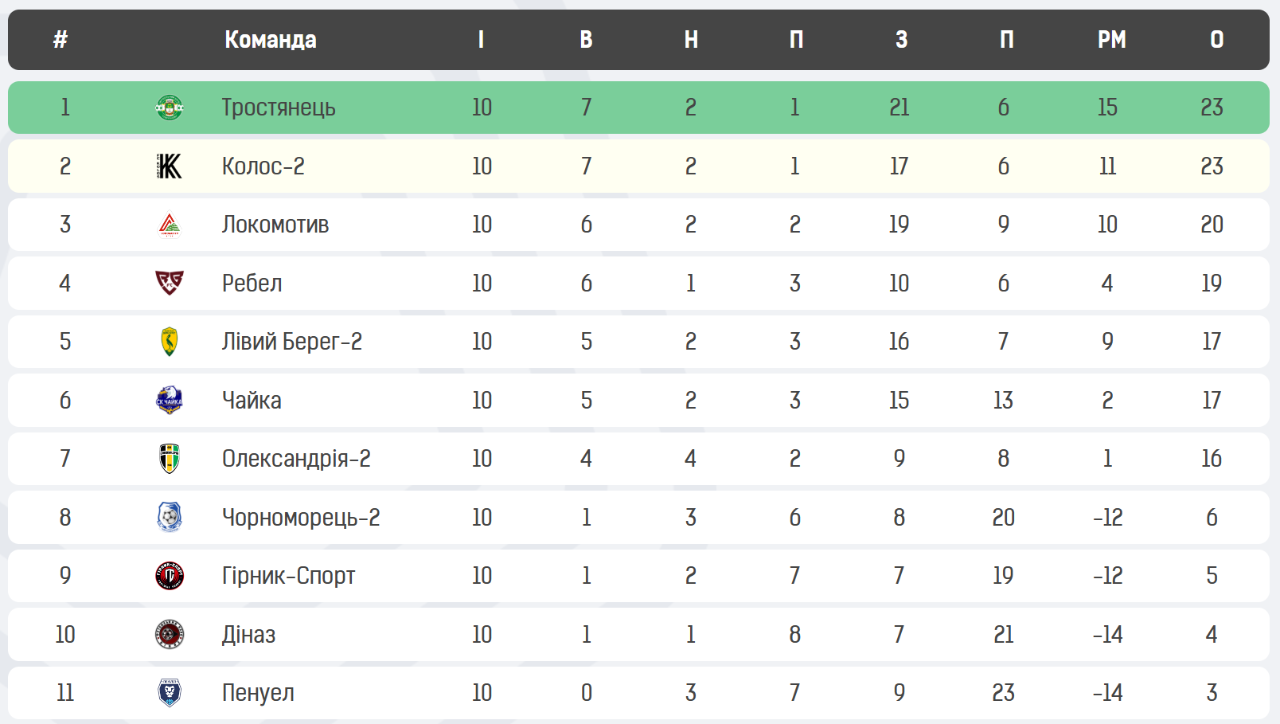This screenshot has height=724, width=1280.
Task: Select the Локомотив team name
Action: pyautogui.click(x=275, y=225)
